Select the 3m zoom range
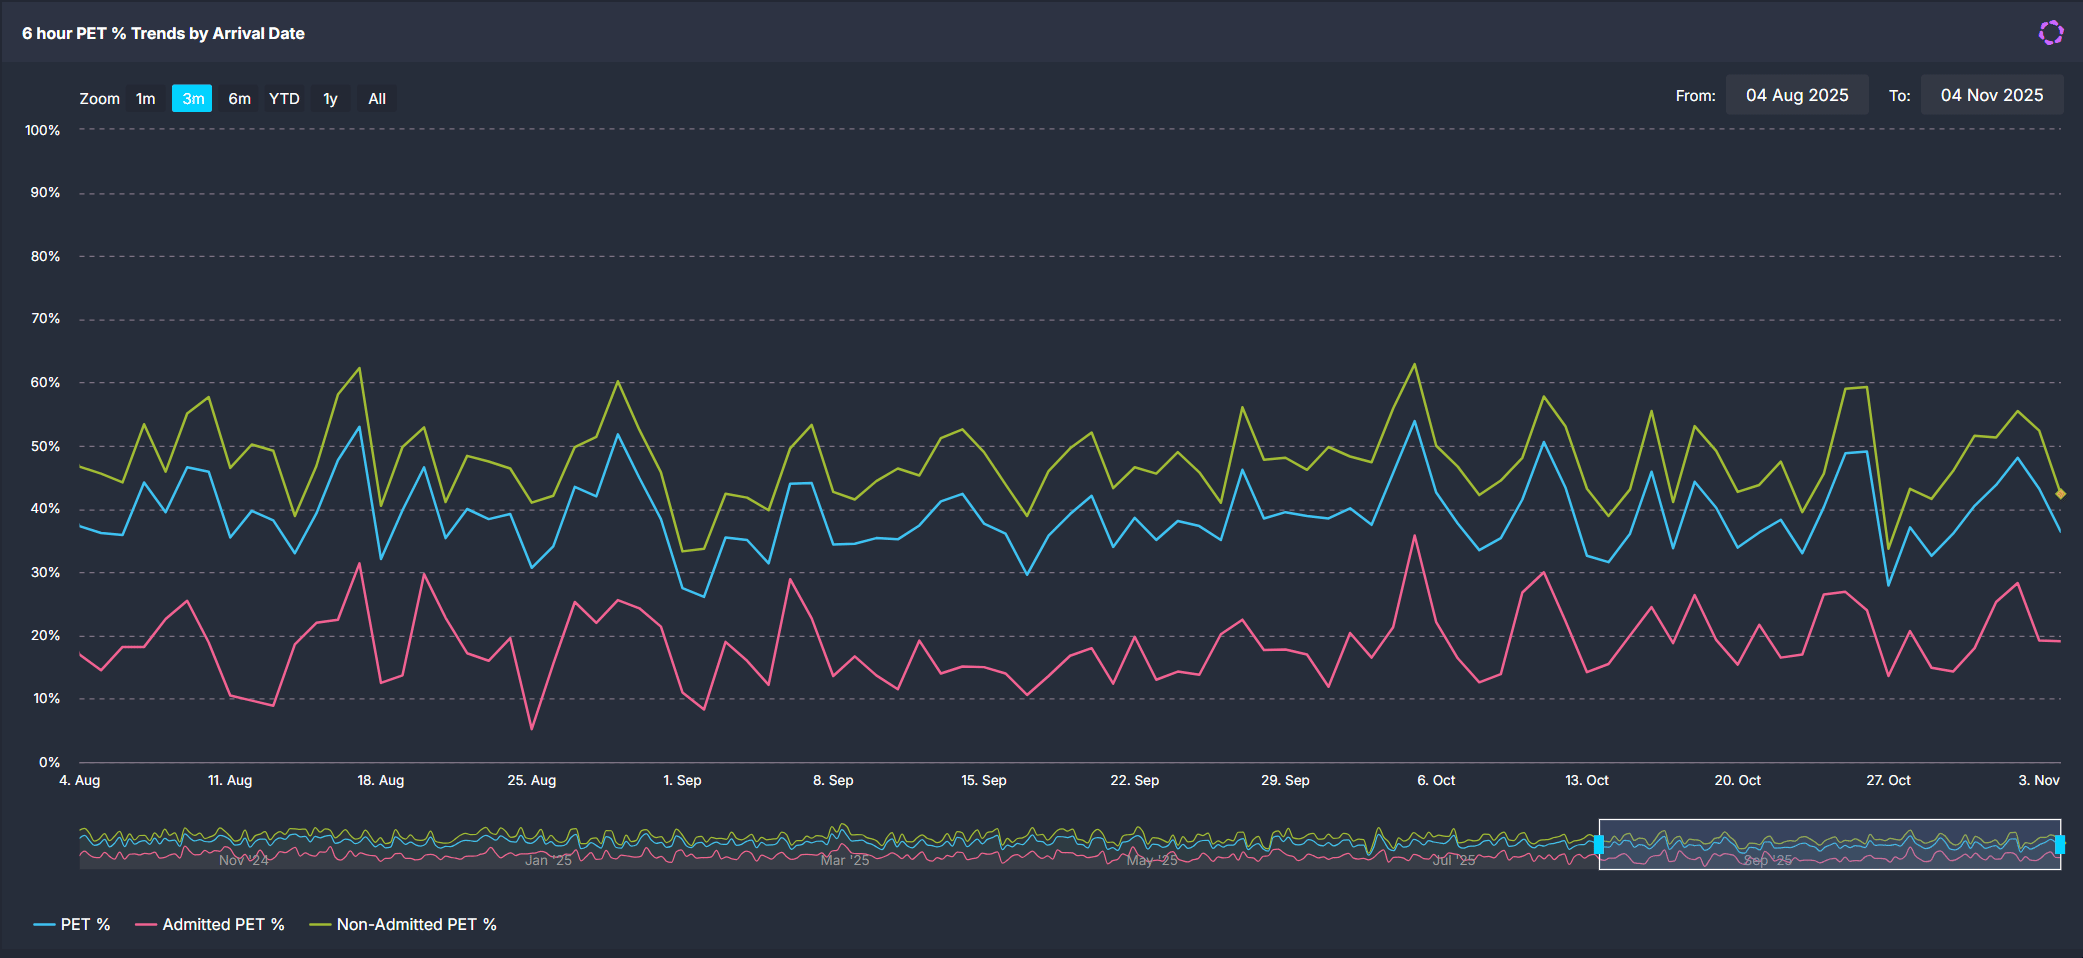Viewport: 2083px width, 958px height. [x=192, y=98]
